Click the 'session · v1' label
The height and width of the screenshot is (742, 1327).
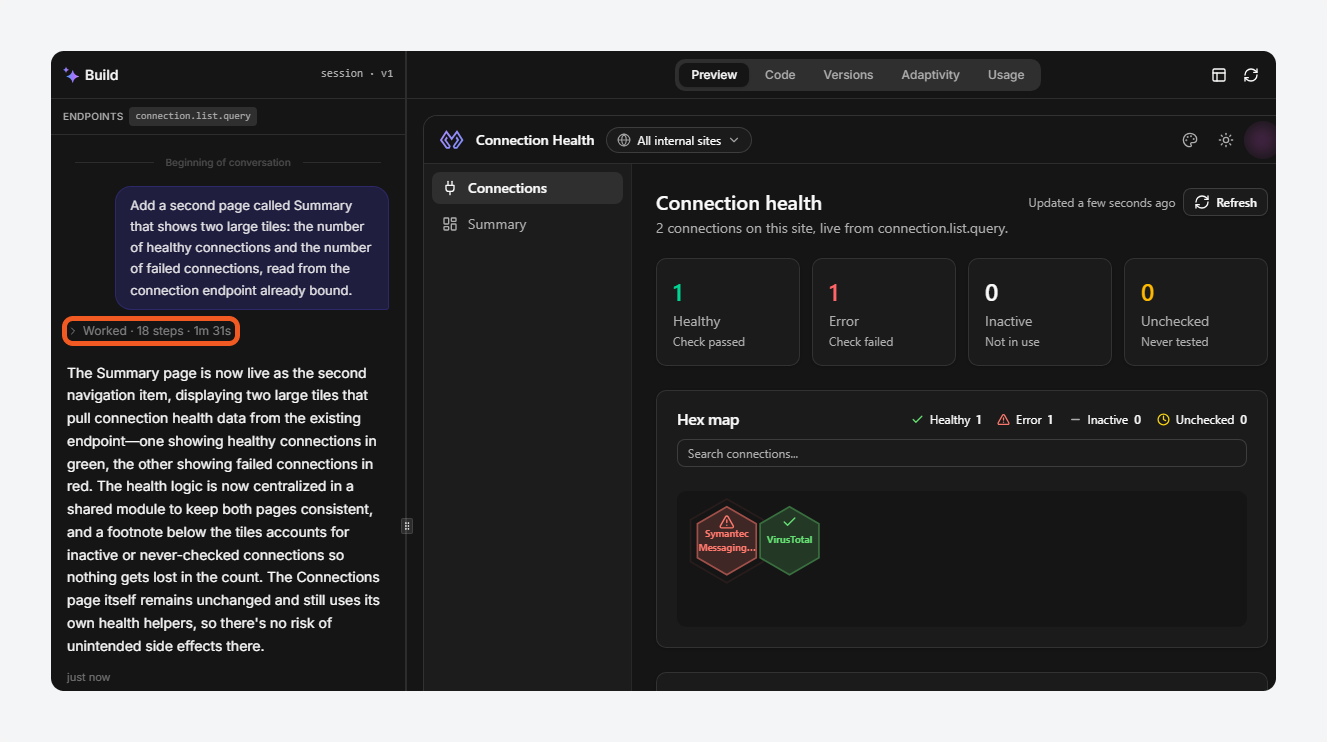357,74
